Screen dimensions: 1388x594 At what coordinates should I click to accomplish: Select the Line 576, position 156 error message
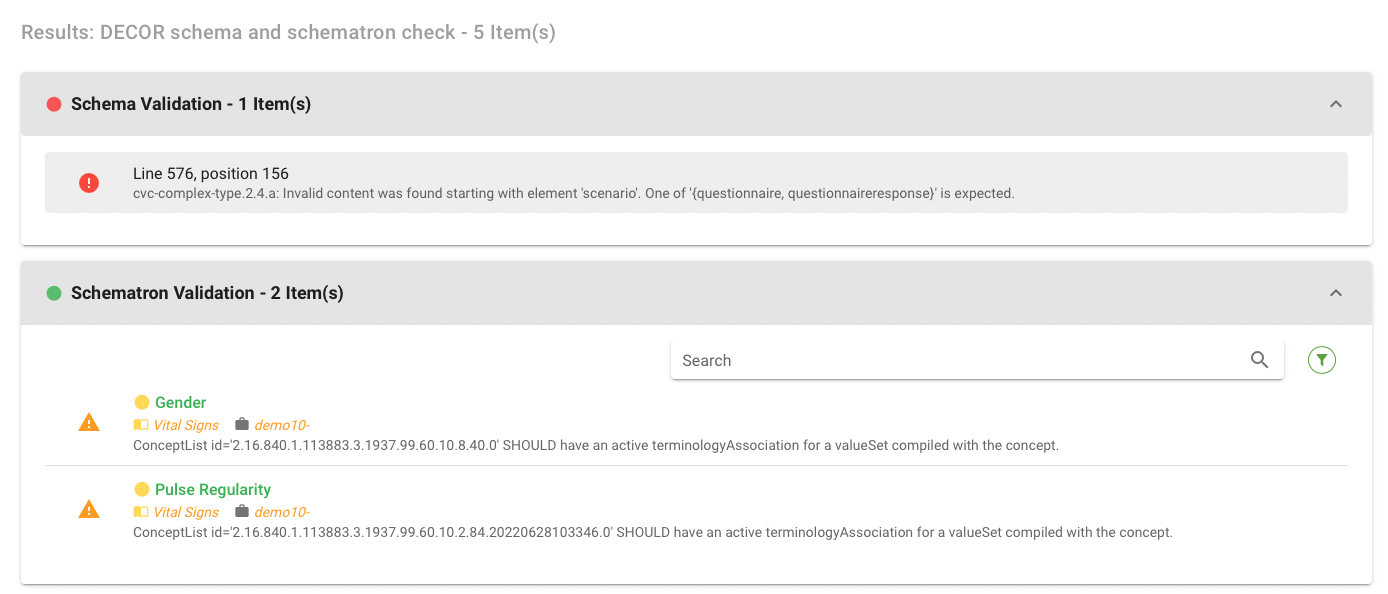click(x=211, y=174)
